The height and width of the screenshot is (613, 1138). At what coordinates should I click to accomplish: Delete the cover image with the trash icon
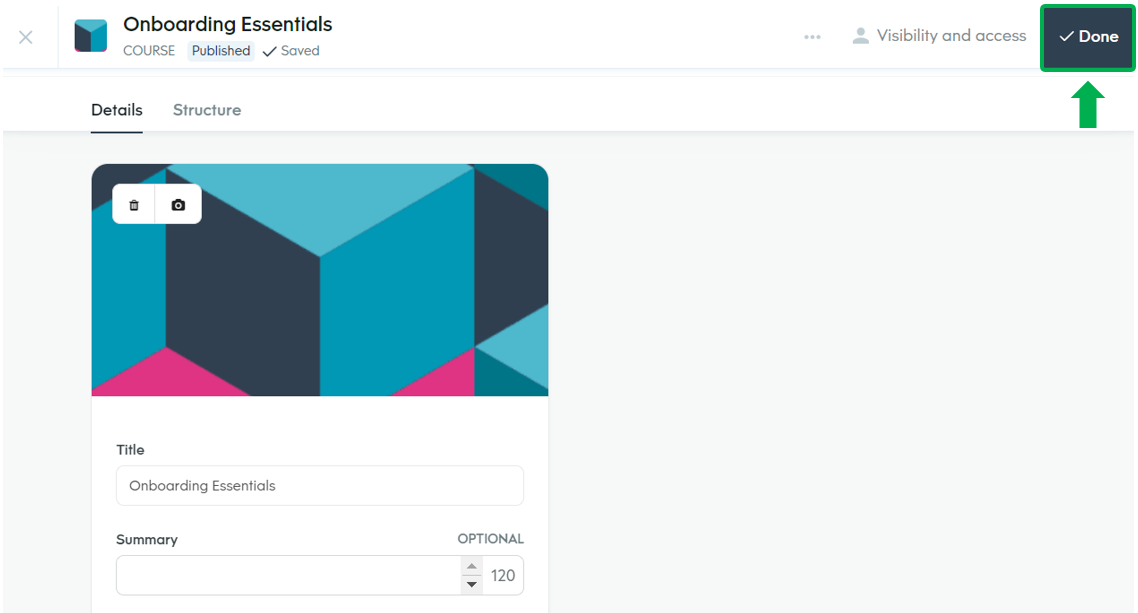(134, 205)
